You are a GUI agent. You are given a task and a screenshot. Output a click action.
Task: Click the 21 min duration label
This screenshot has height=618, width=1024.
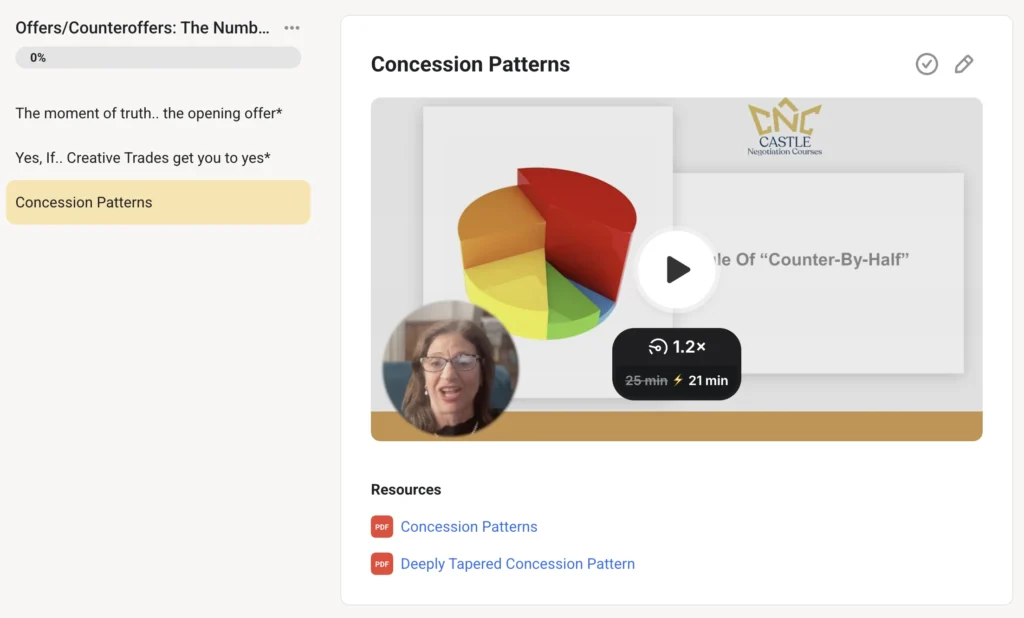click(x=708, y=380)
